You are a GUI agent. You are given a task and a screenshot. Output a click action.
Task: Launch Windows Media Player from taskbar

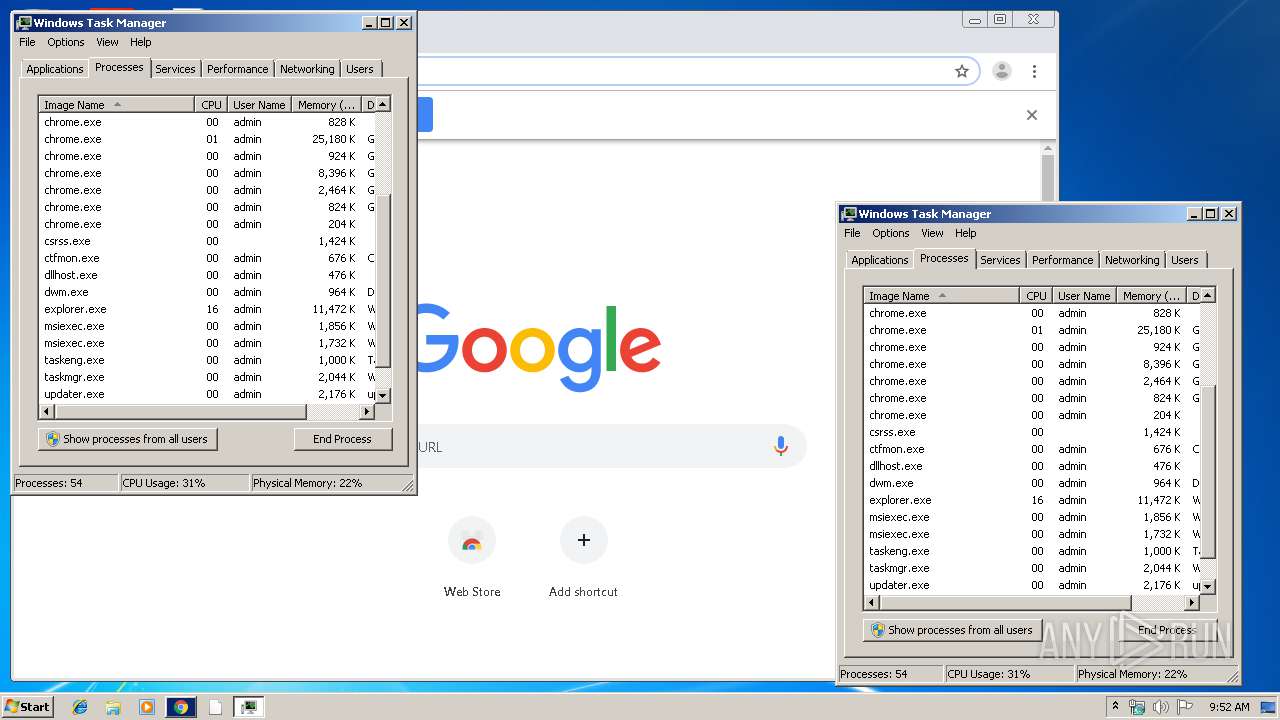pos(147,707)
